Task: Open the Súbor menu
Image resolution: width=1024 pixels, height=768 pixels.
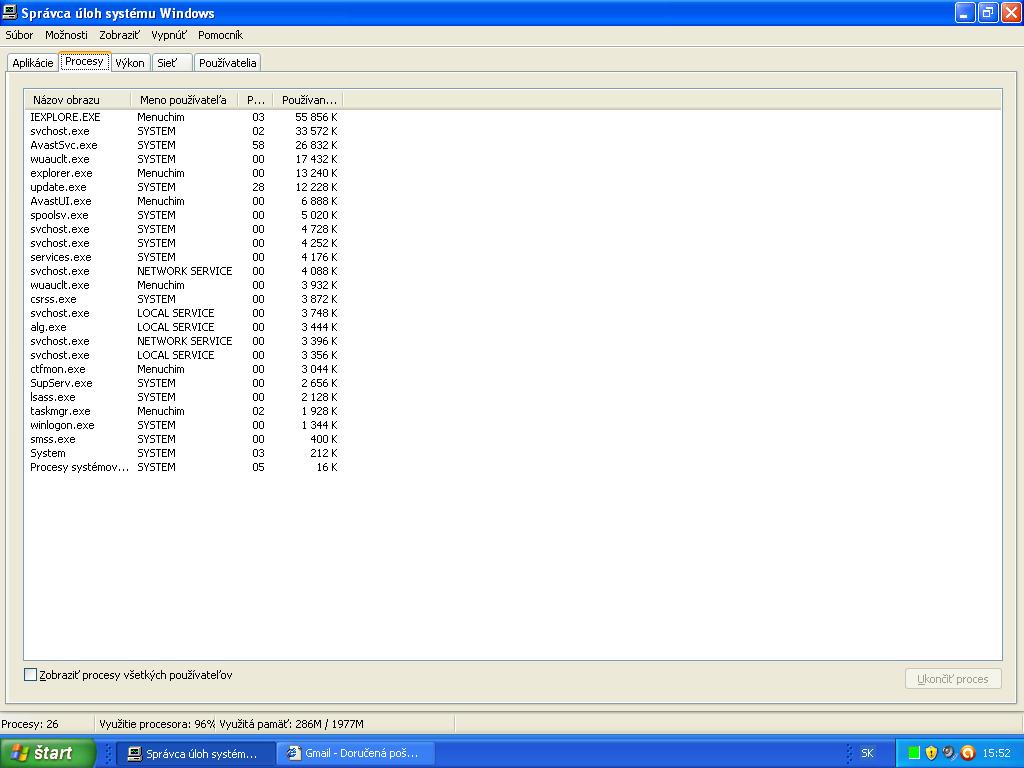Action: pos(19,35)
